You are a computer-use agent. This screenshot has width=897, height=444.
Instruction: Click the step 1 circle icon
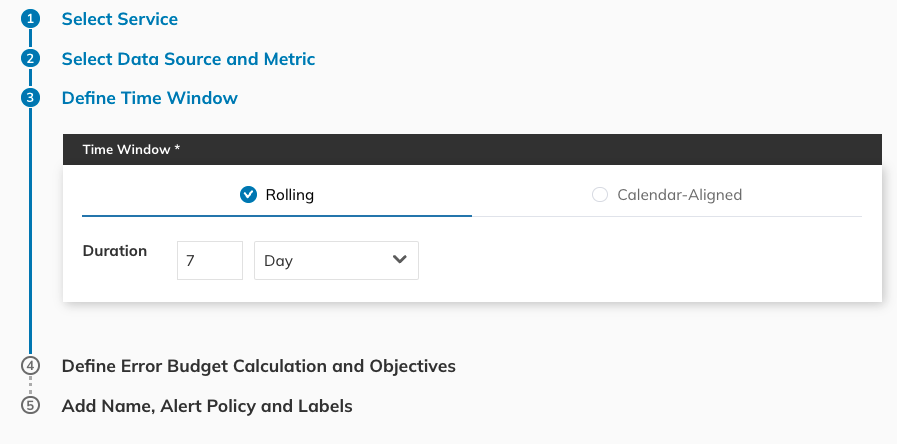pyautogui.click(x=31, y=19)
